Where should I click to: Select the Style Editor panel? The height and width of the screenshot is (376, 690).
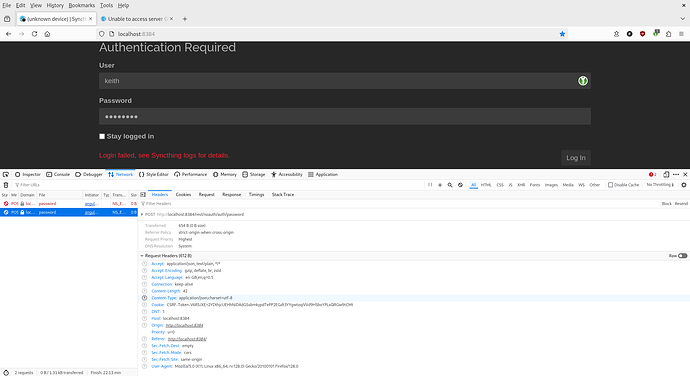point(154,174)
